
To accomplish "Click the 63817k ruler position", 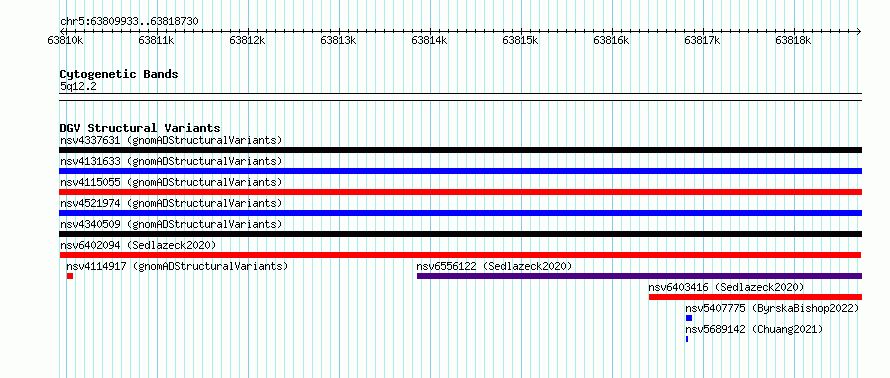I will coord(703,40).
